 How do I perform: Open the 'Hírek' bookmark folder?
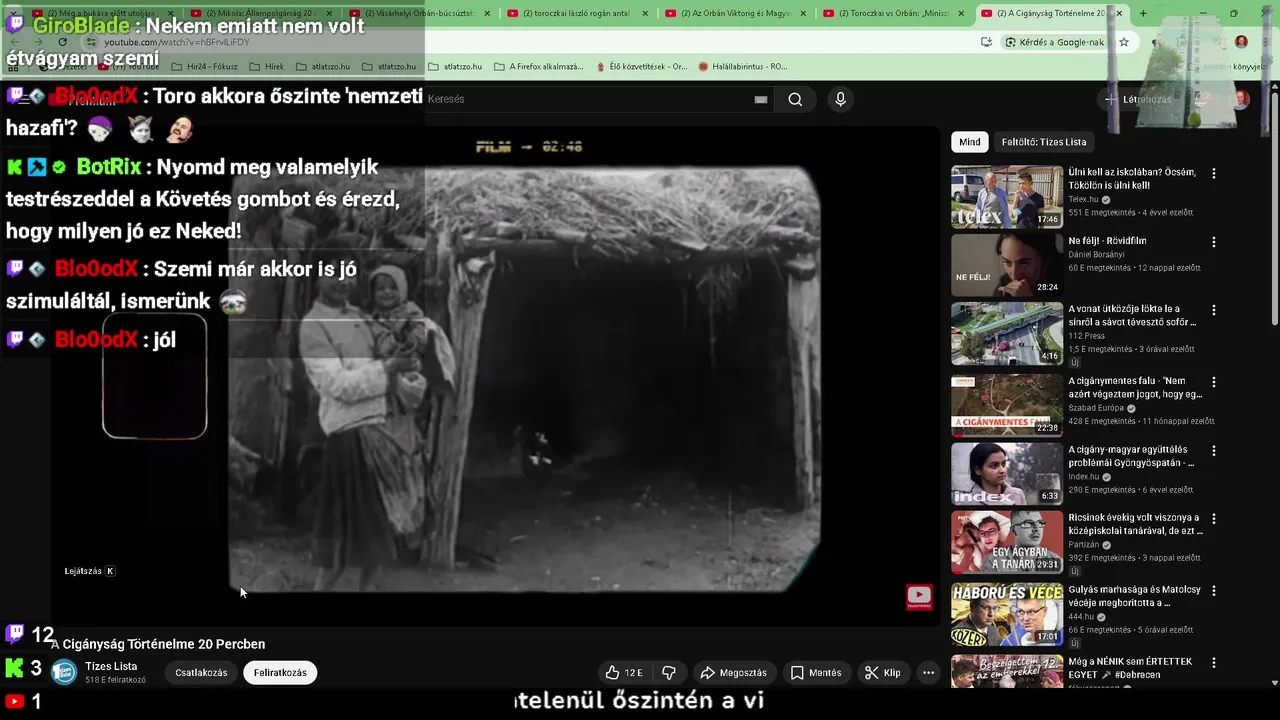[267, 67]
